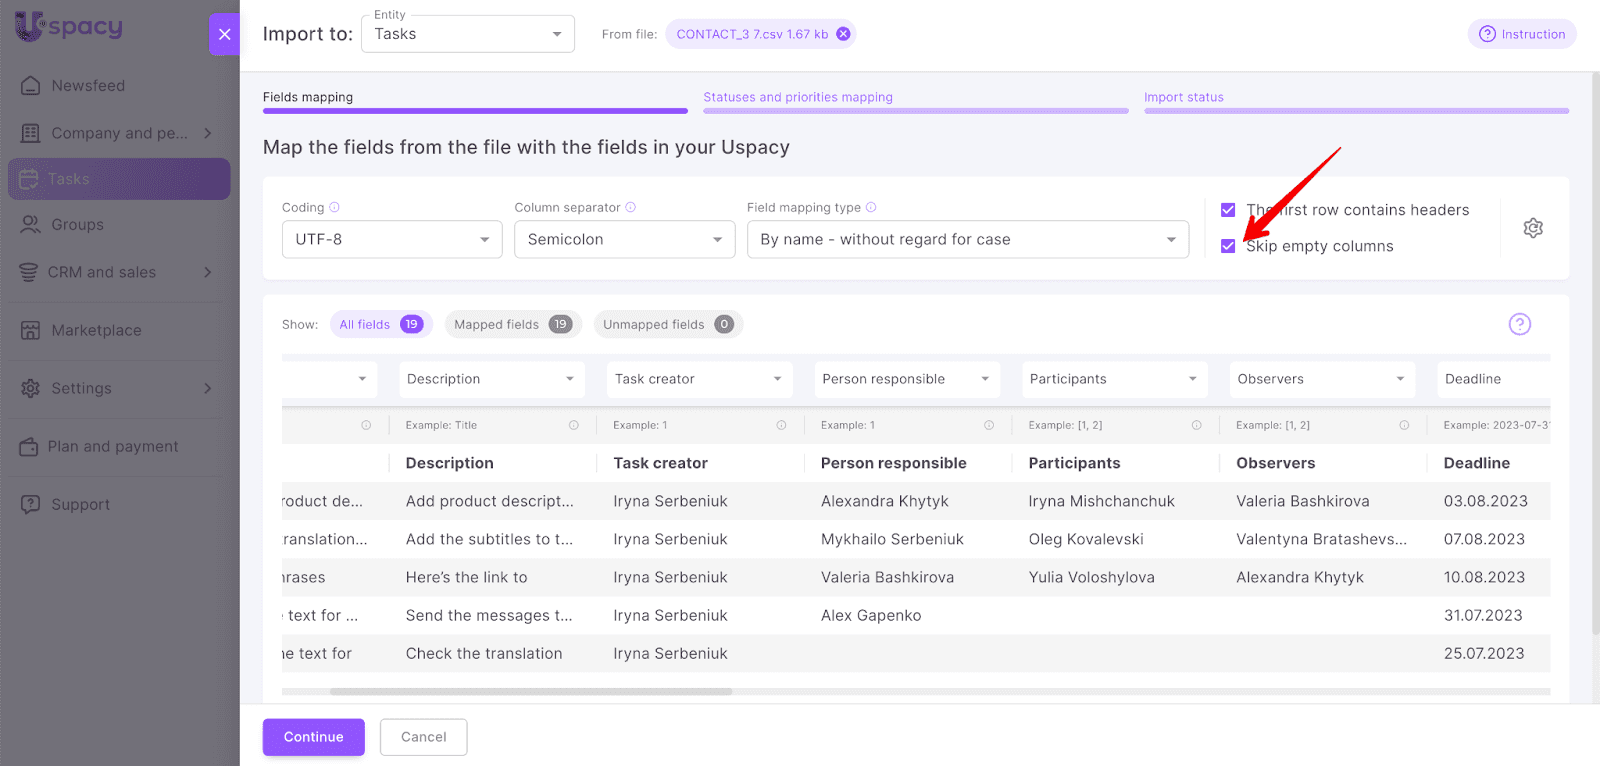The width and height of the screenshot is (1600, 766).
Task: Click info icon next to Coding label
Action: 334,207
